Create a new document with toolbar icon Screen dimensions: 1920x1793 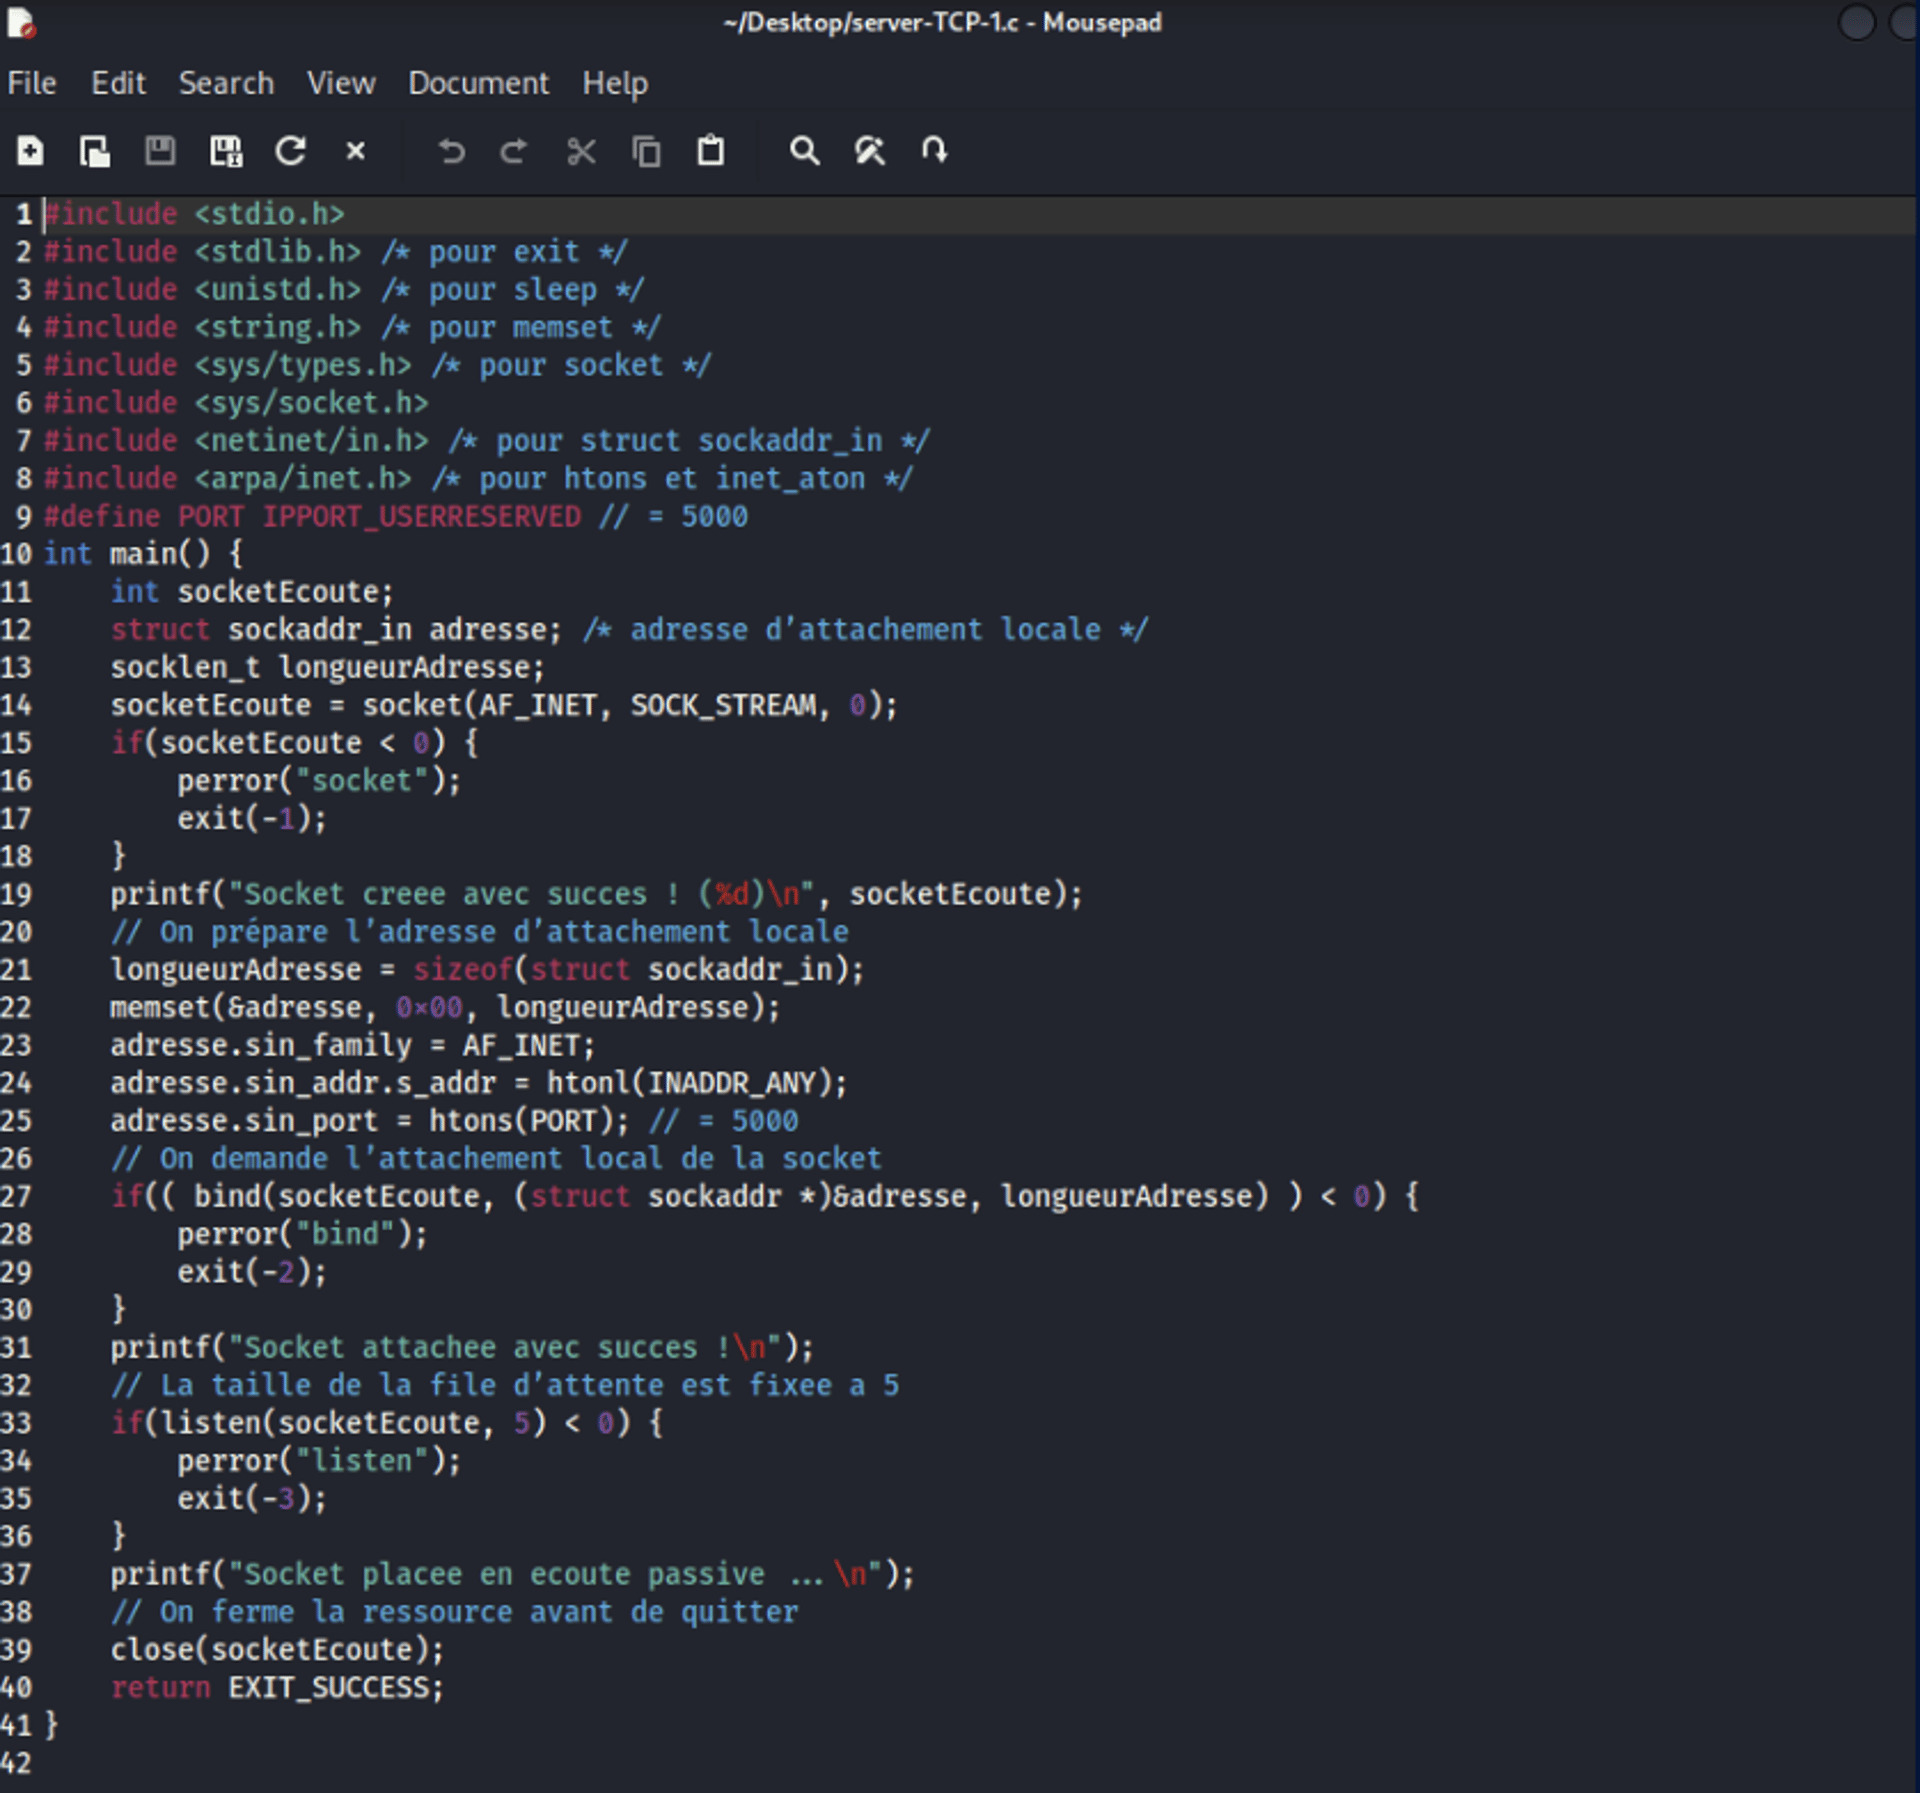coord(30,151)
